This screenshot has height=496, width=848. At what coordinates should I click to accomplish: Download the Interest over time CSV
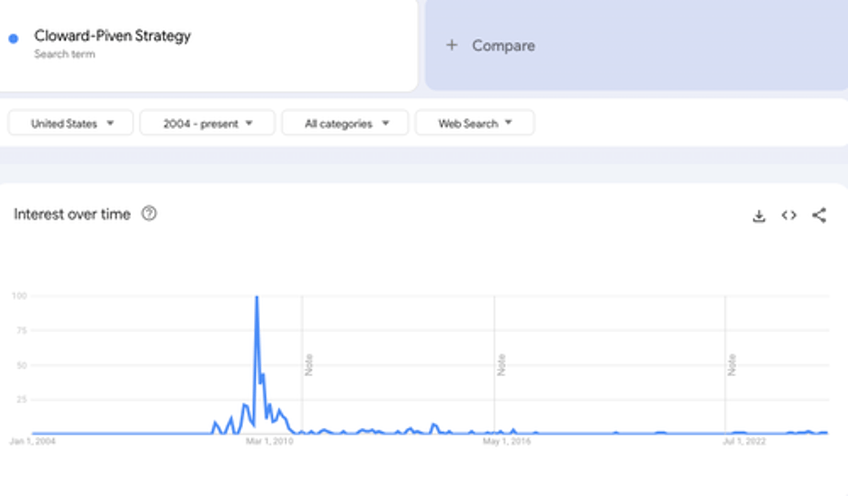tap(759, 216)
